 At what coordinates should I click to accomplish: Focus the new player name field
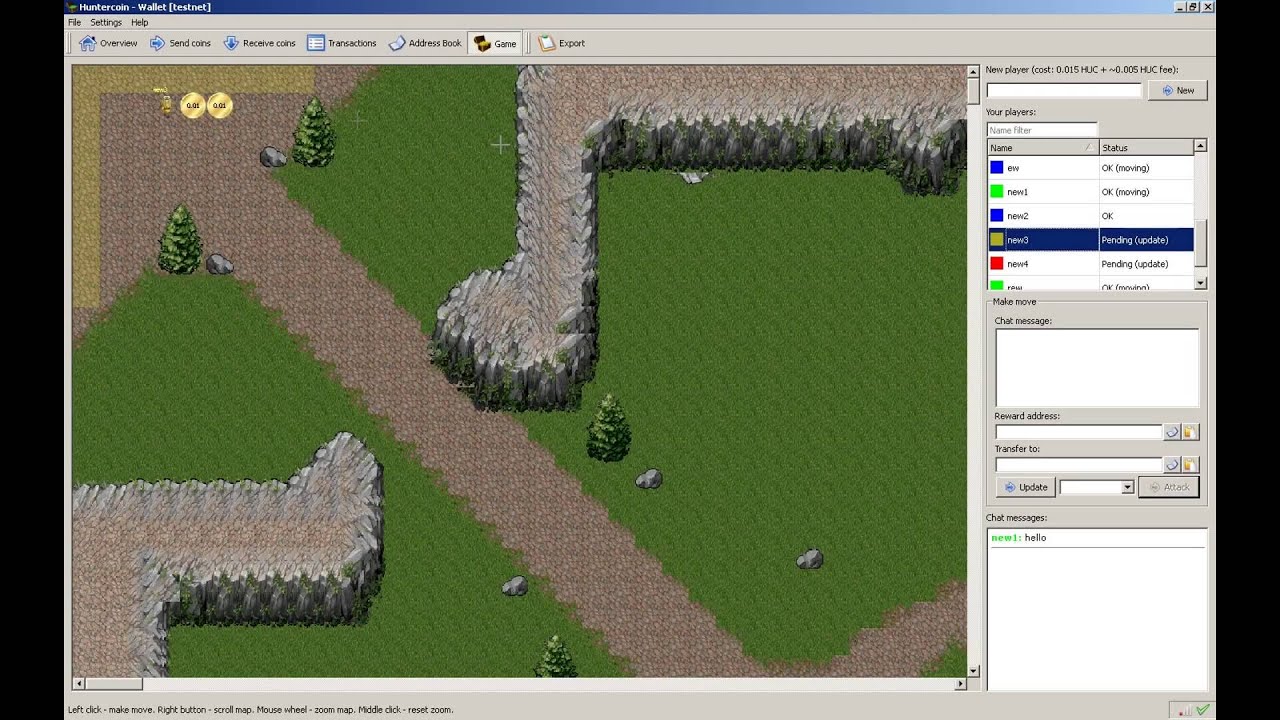(1064, 90)
